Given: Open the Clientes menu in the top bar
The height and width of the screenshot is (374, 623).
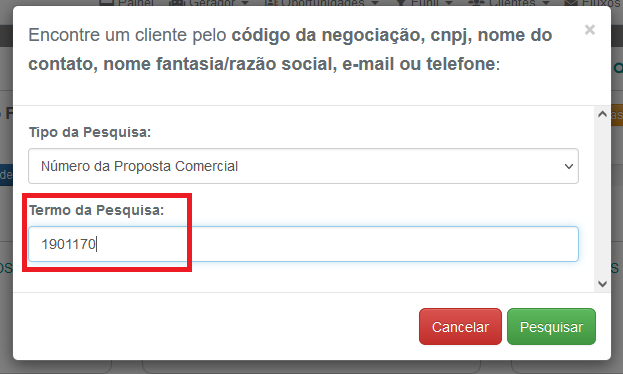Looking at the screenshot, I should pyautogui.click(x=509, y=3).
